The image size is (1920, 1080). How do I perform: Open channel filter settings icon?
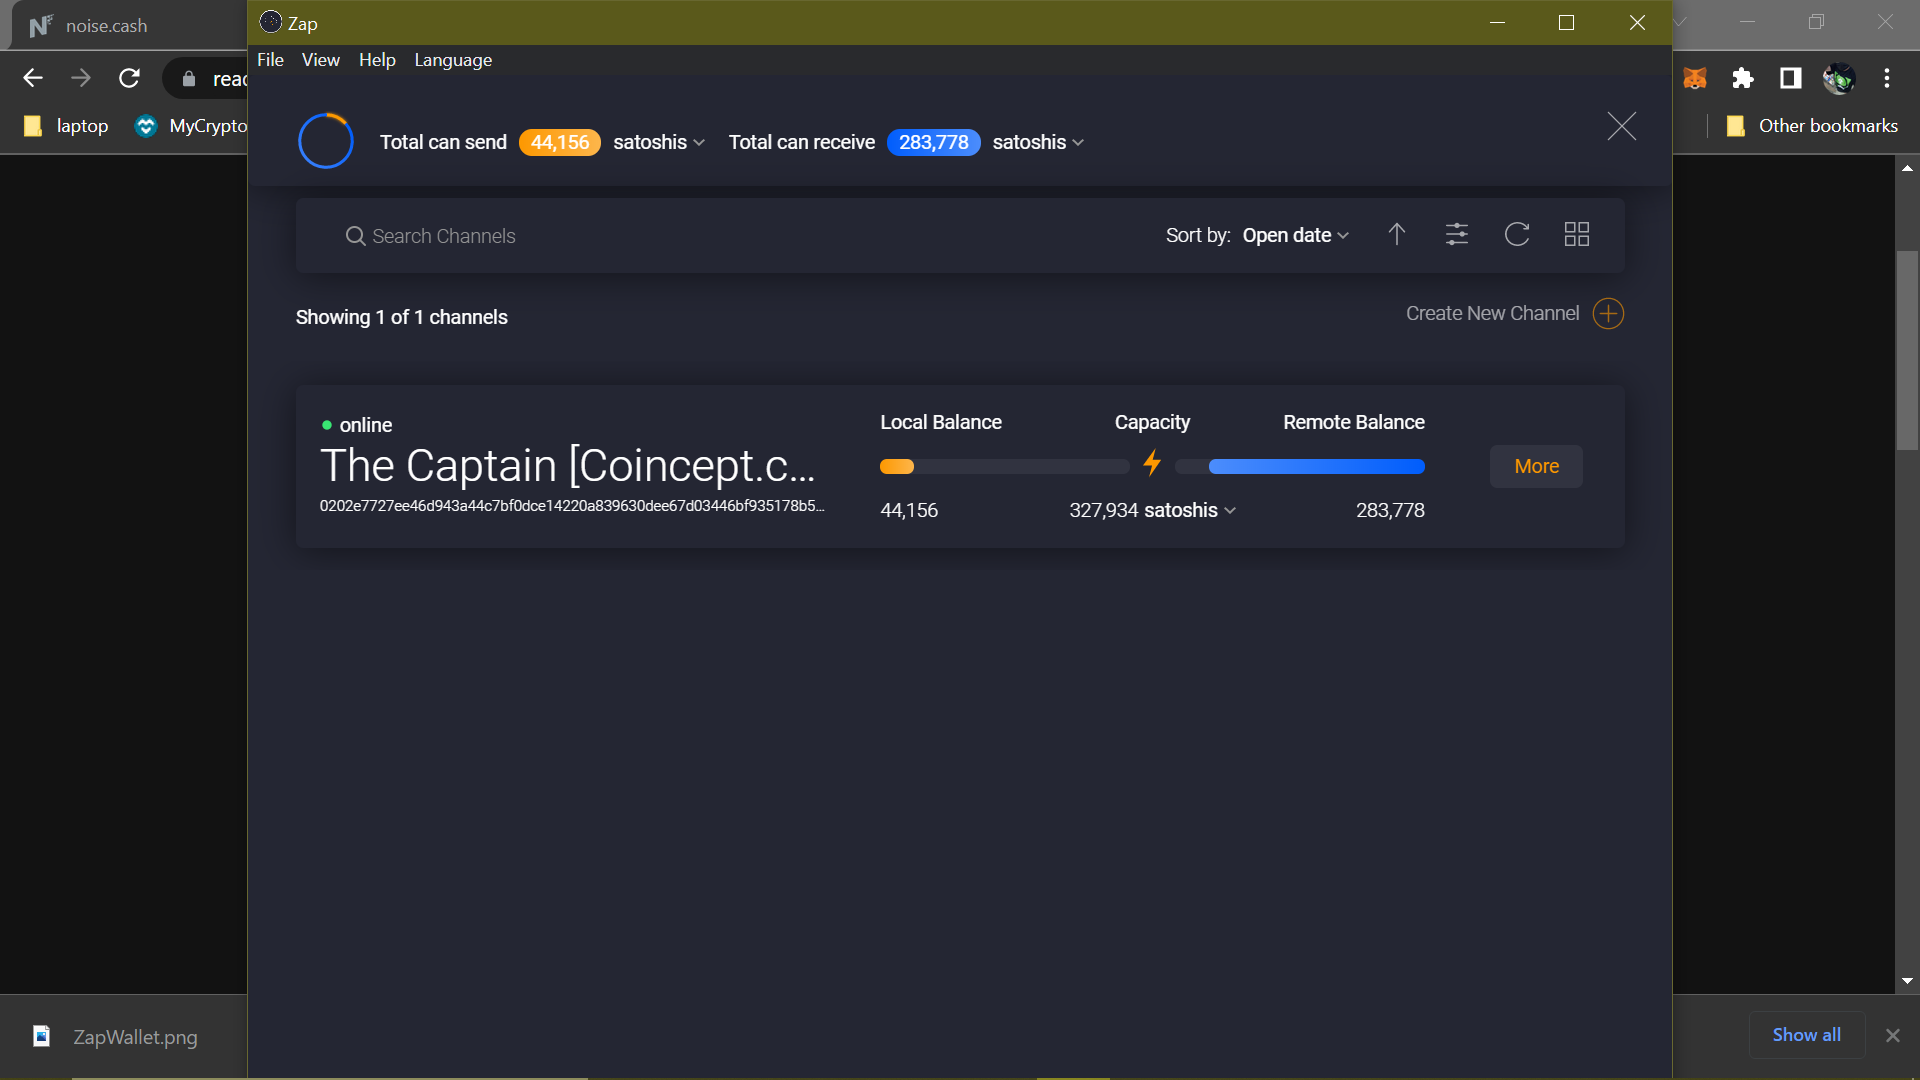tap(1457, 234)
